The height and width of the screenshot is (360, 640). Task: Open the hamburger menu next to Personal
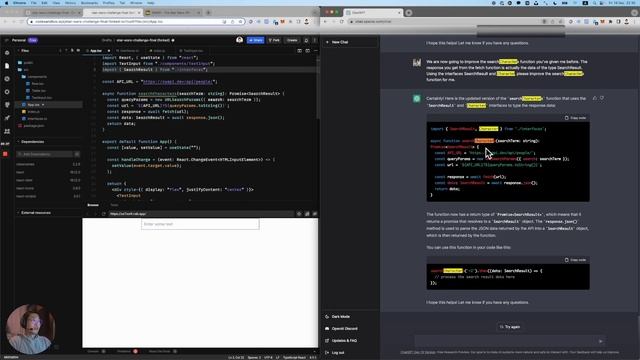coord(6,40)
